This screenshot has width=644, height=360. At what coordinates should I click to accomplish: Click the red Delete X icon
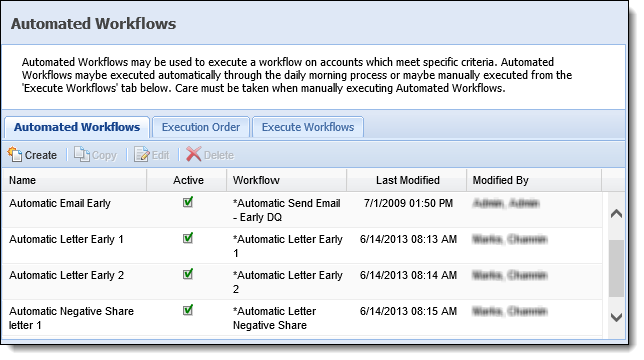[193, 154]
